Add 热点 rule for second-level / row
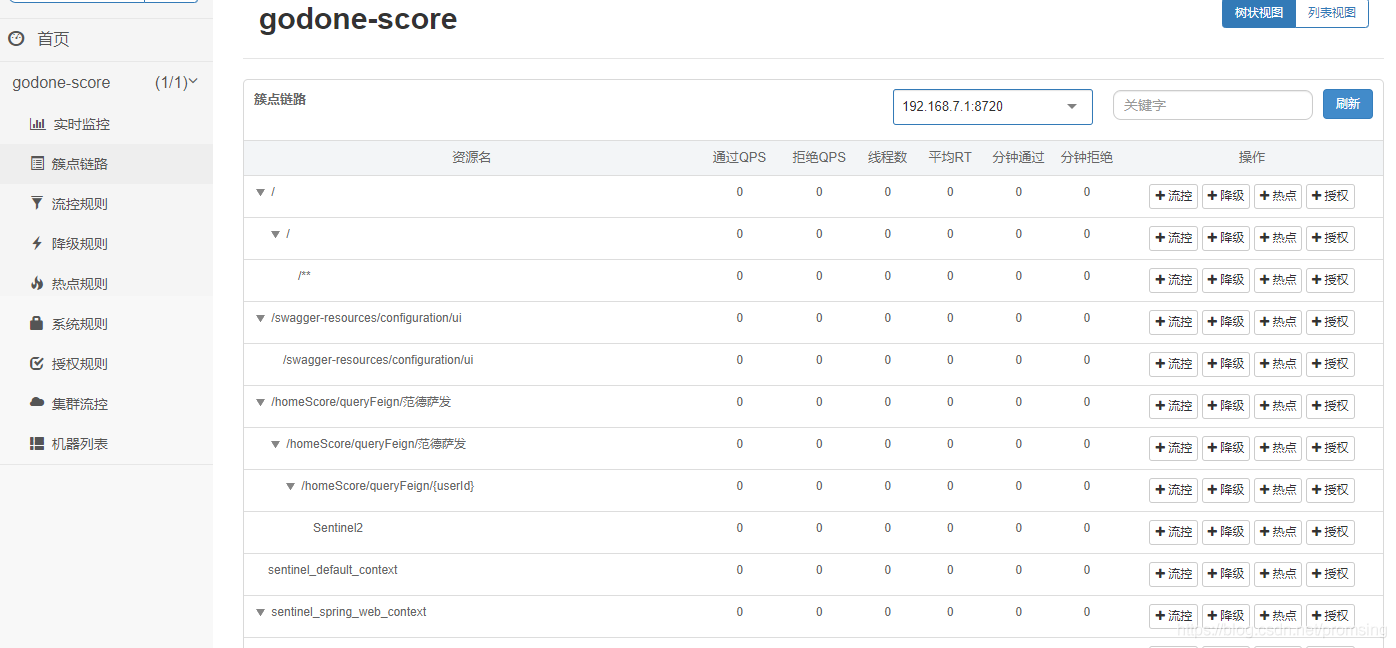 1278,238
